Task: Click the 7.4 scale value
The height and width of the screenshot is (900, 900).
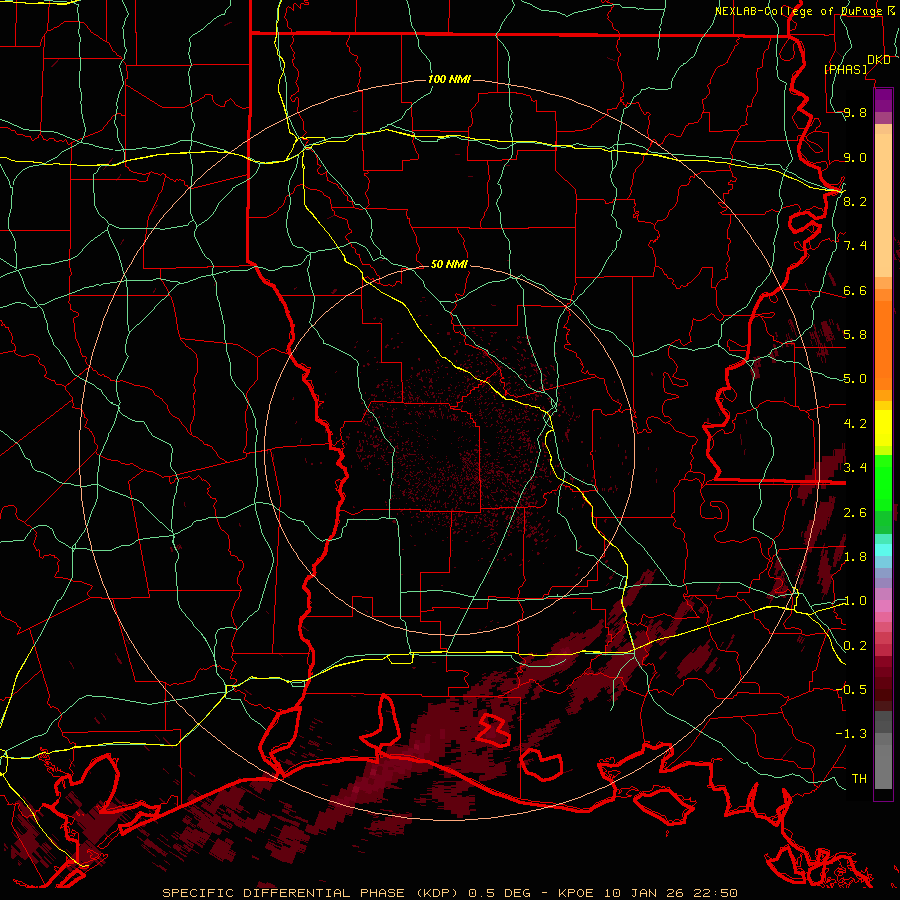Action: pyautogui.click(x=855, y=246)
